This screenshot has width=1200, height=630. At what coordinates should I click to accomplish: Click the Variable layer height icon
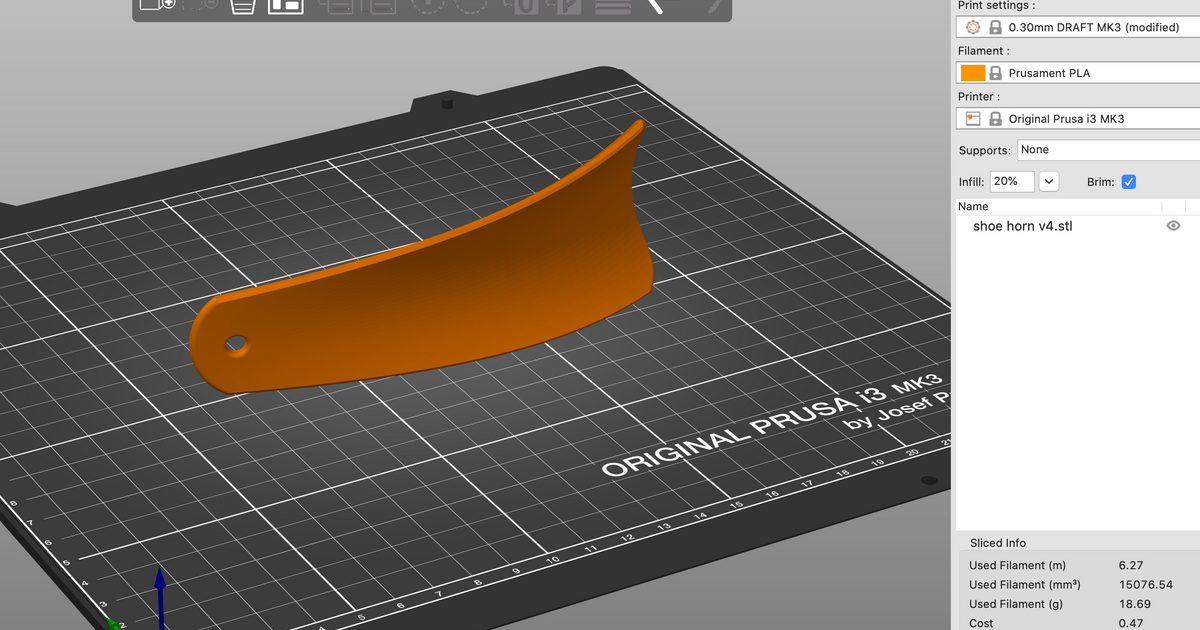coord(611,5)
